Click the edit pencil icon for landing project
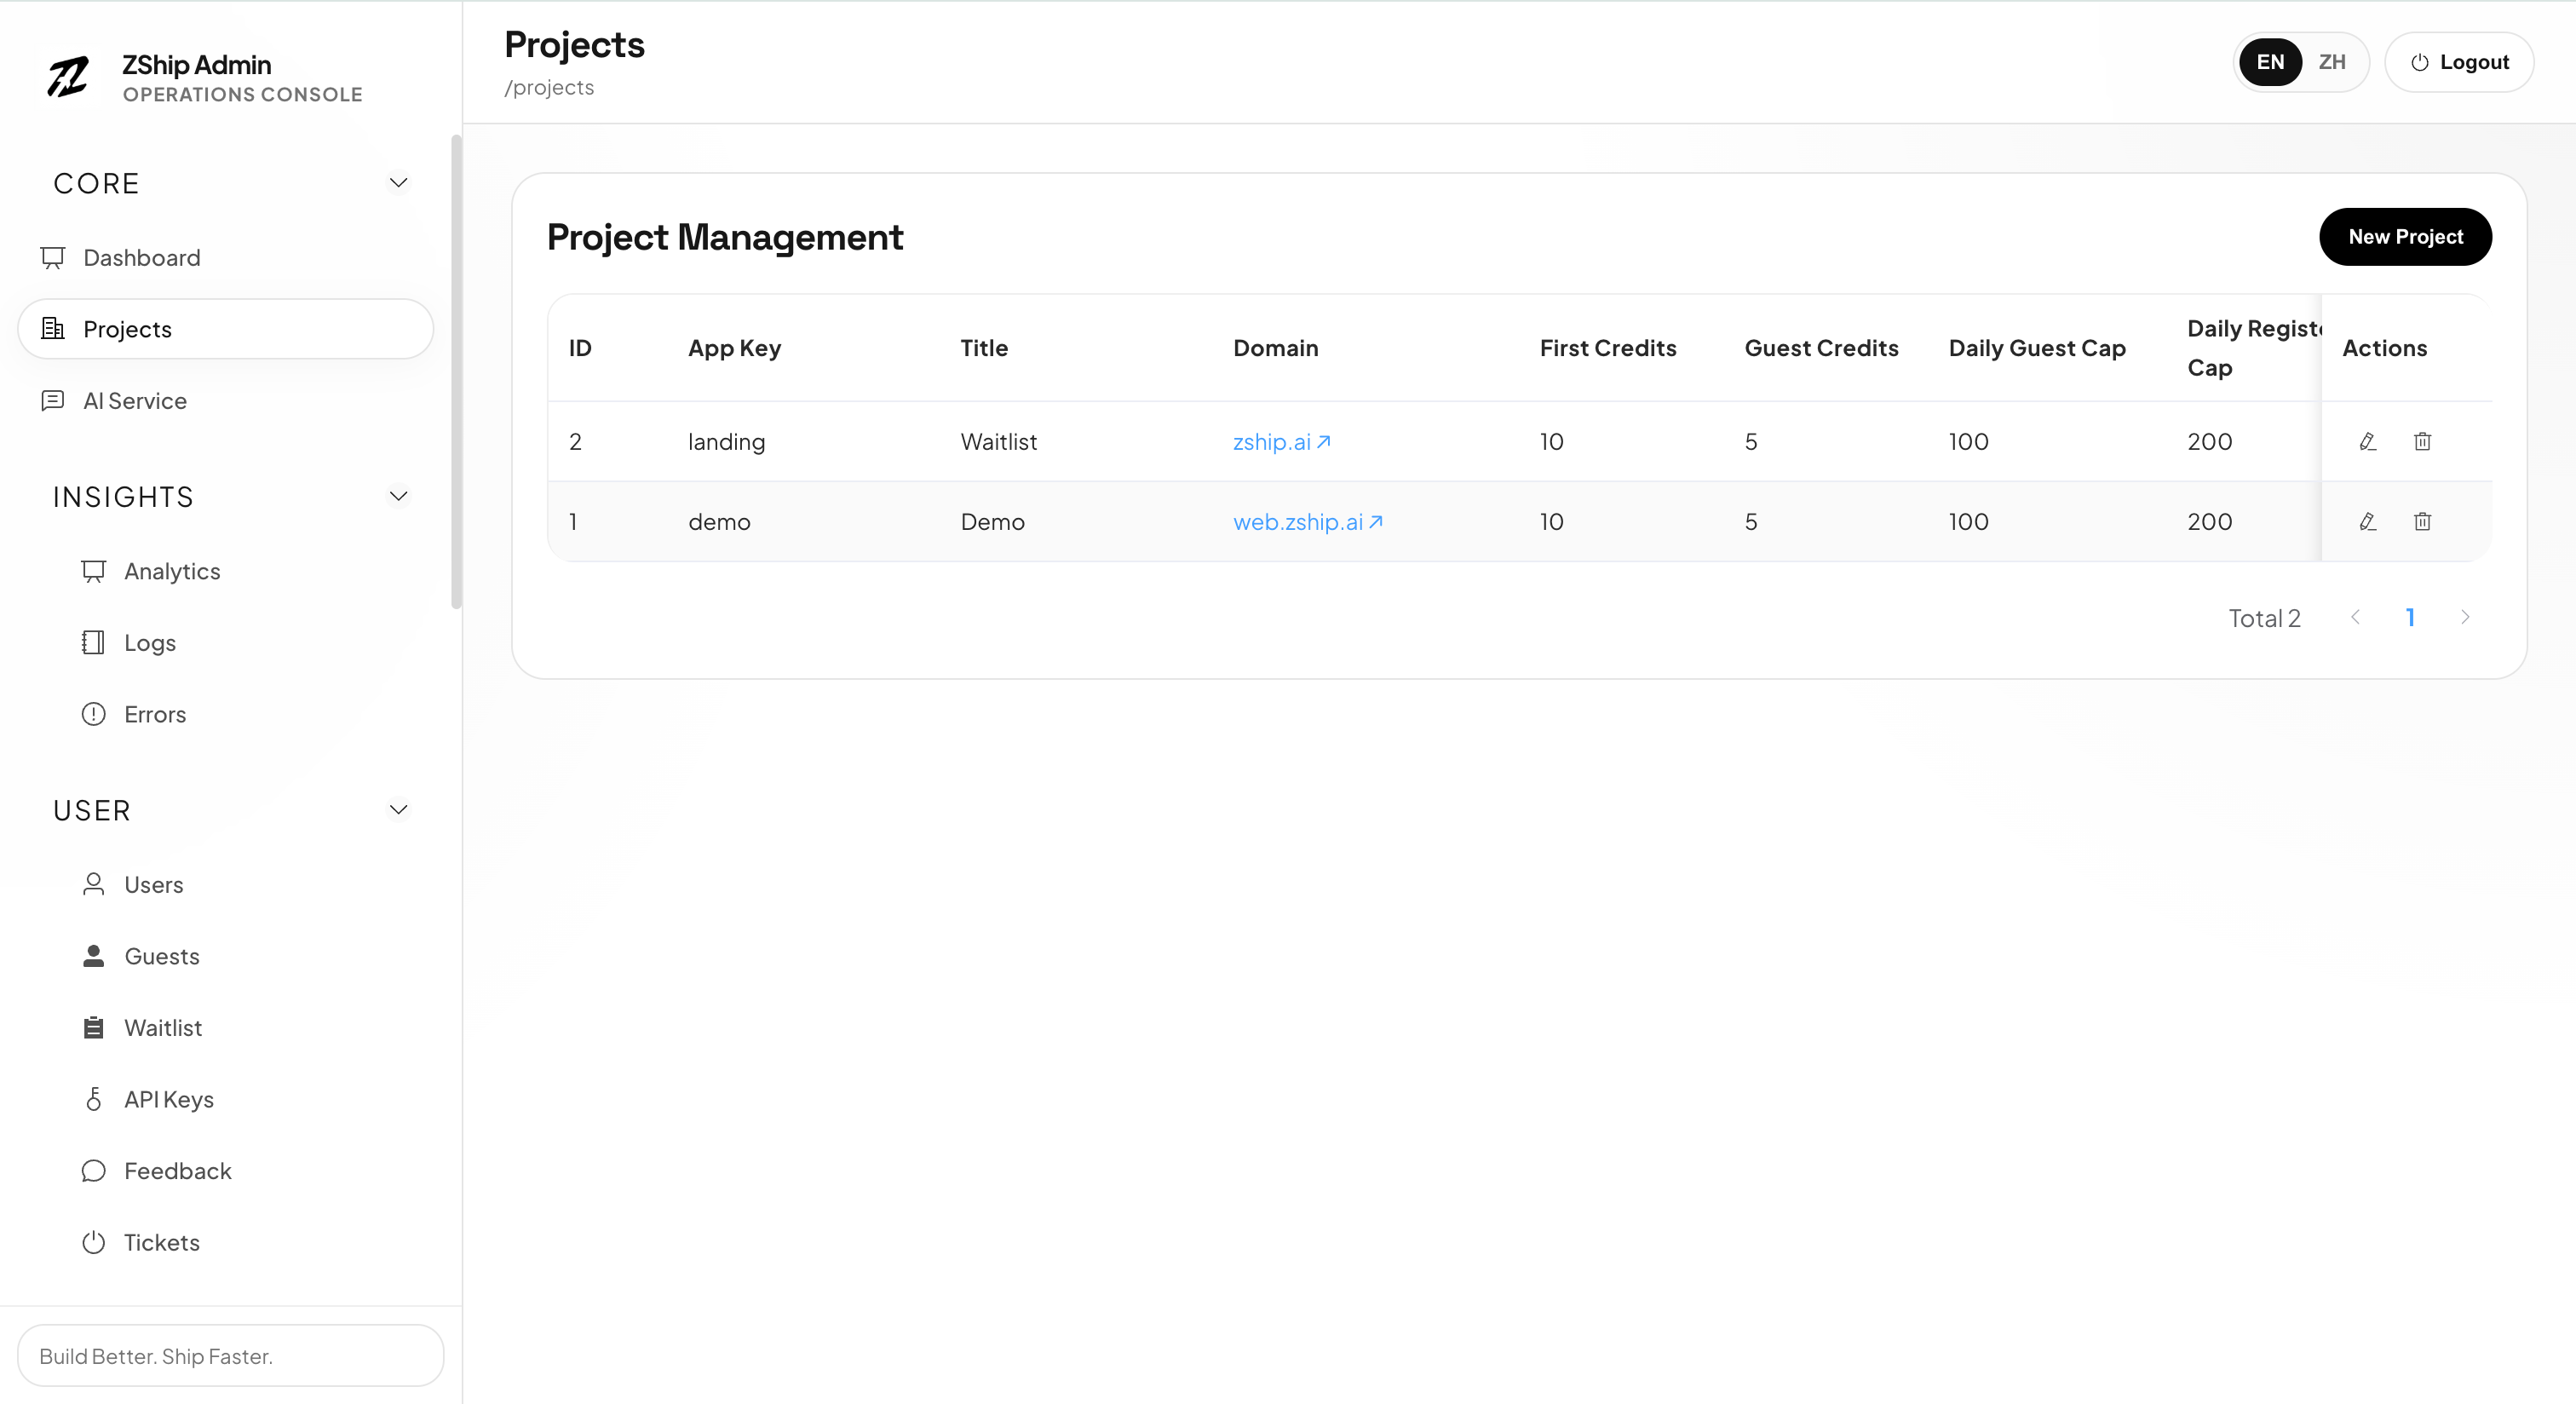 (x=2367, y=441)
